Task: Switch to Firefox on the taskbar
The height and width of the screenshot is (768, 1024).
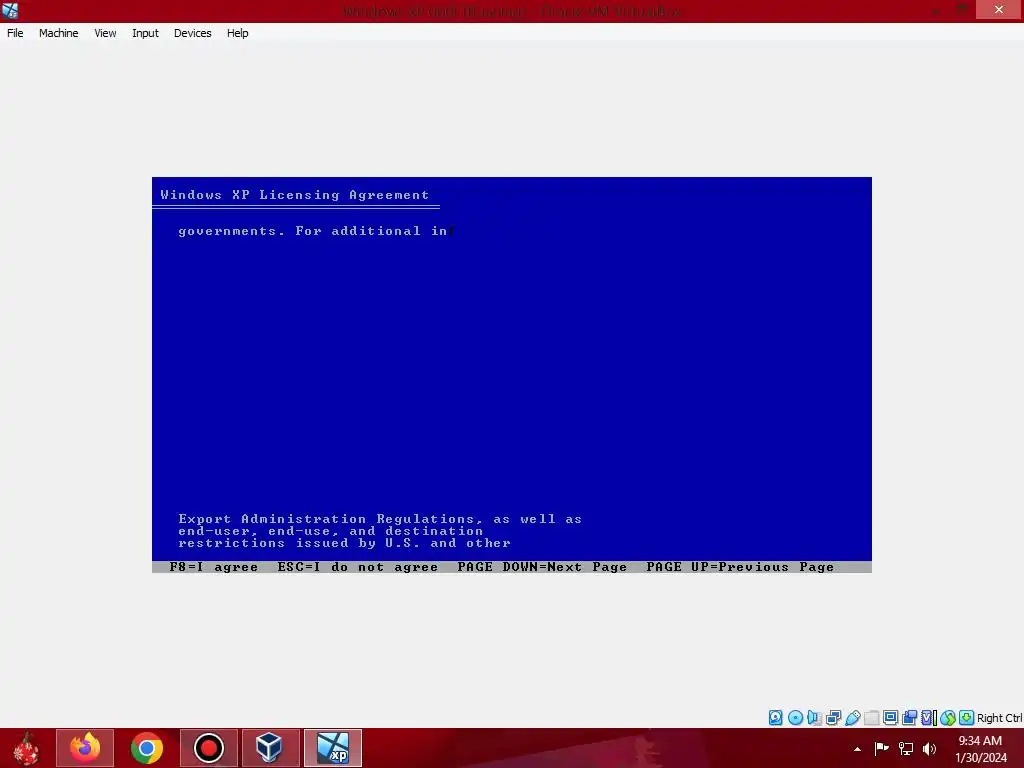Action: coord(85,748)
